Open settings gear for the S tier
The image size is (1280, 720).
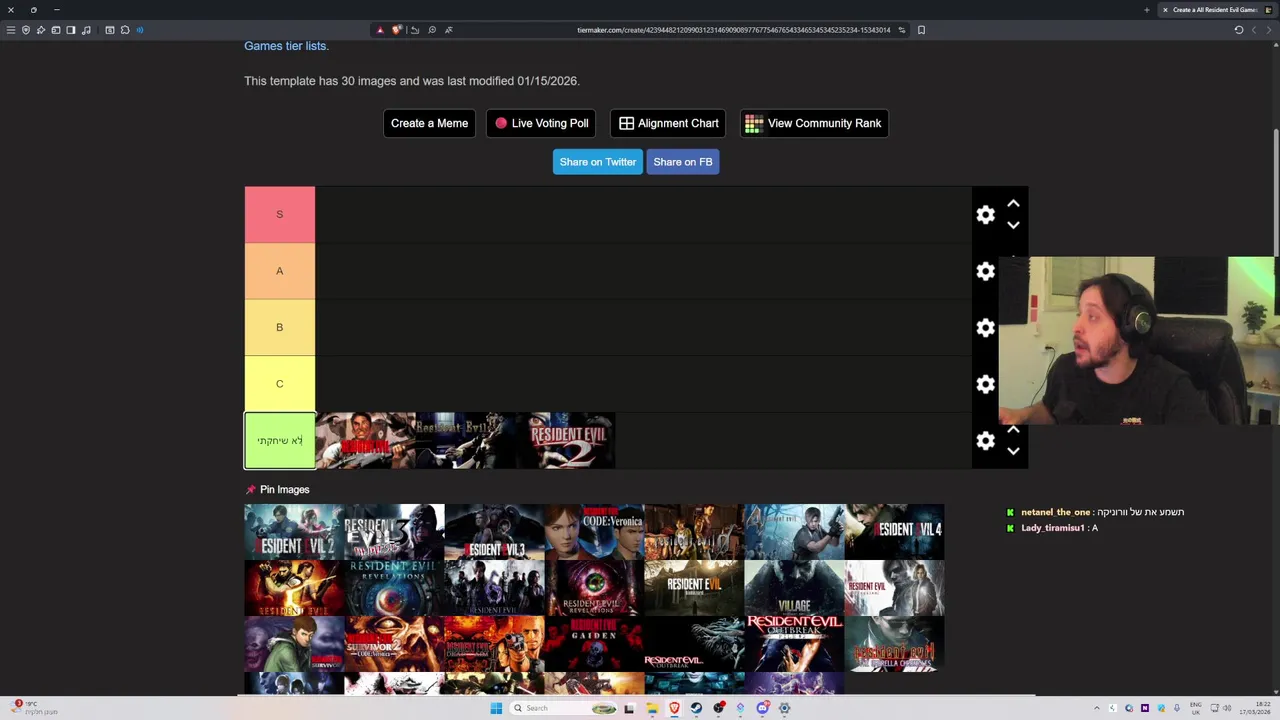(x=986, y=214)
